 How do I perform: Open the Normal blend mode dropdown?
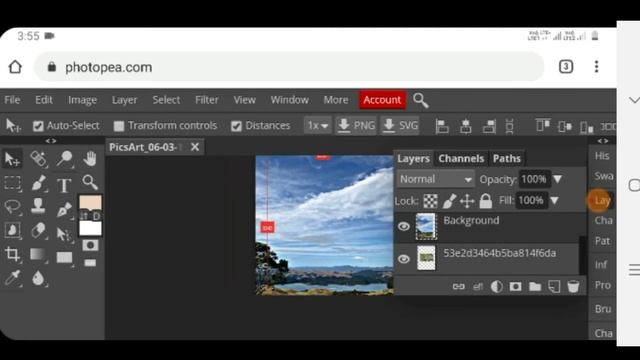(x=436, y=179)
